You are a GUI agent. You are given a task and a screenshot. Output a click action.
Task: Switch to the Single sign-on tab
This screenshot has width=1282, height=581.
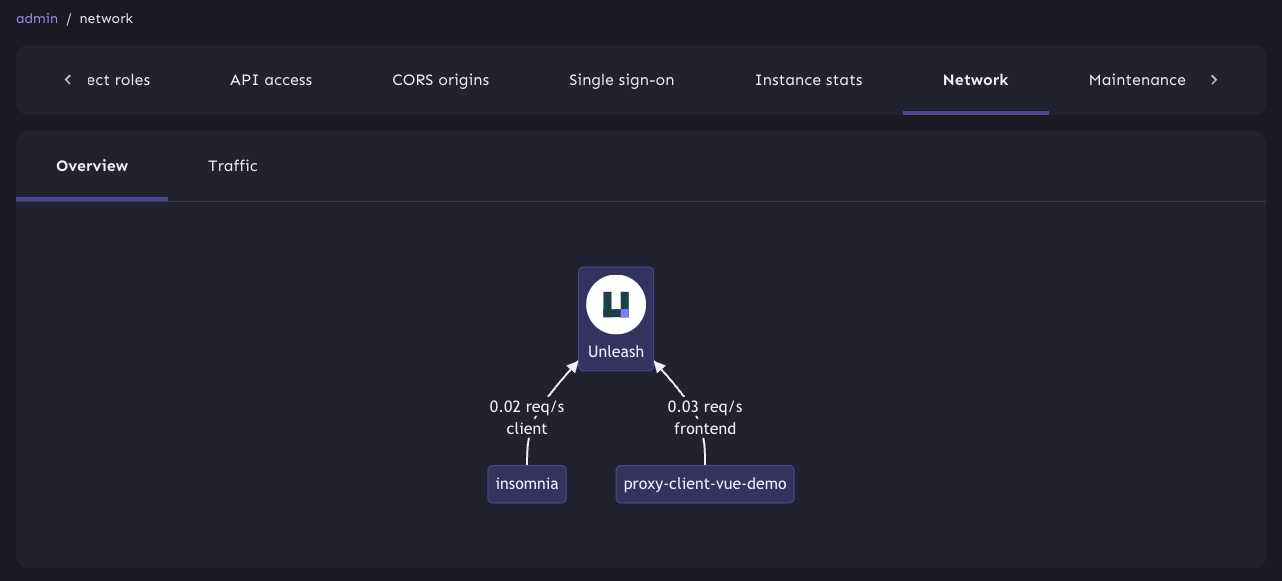point(622,80)
